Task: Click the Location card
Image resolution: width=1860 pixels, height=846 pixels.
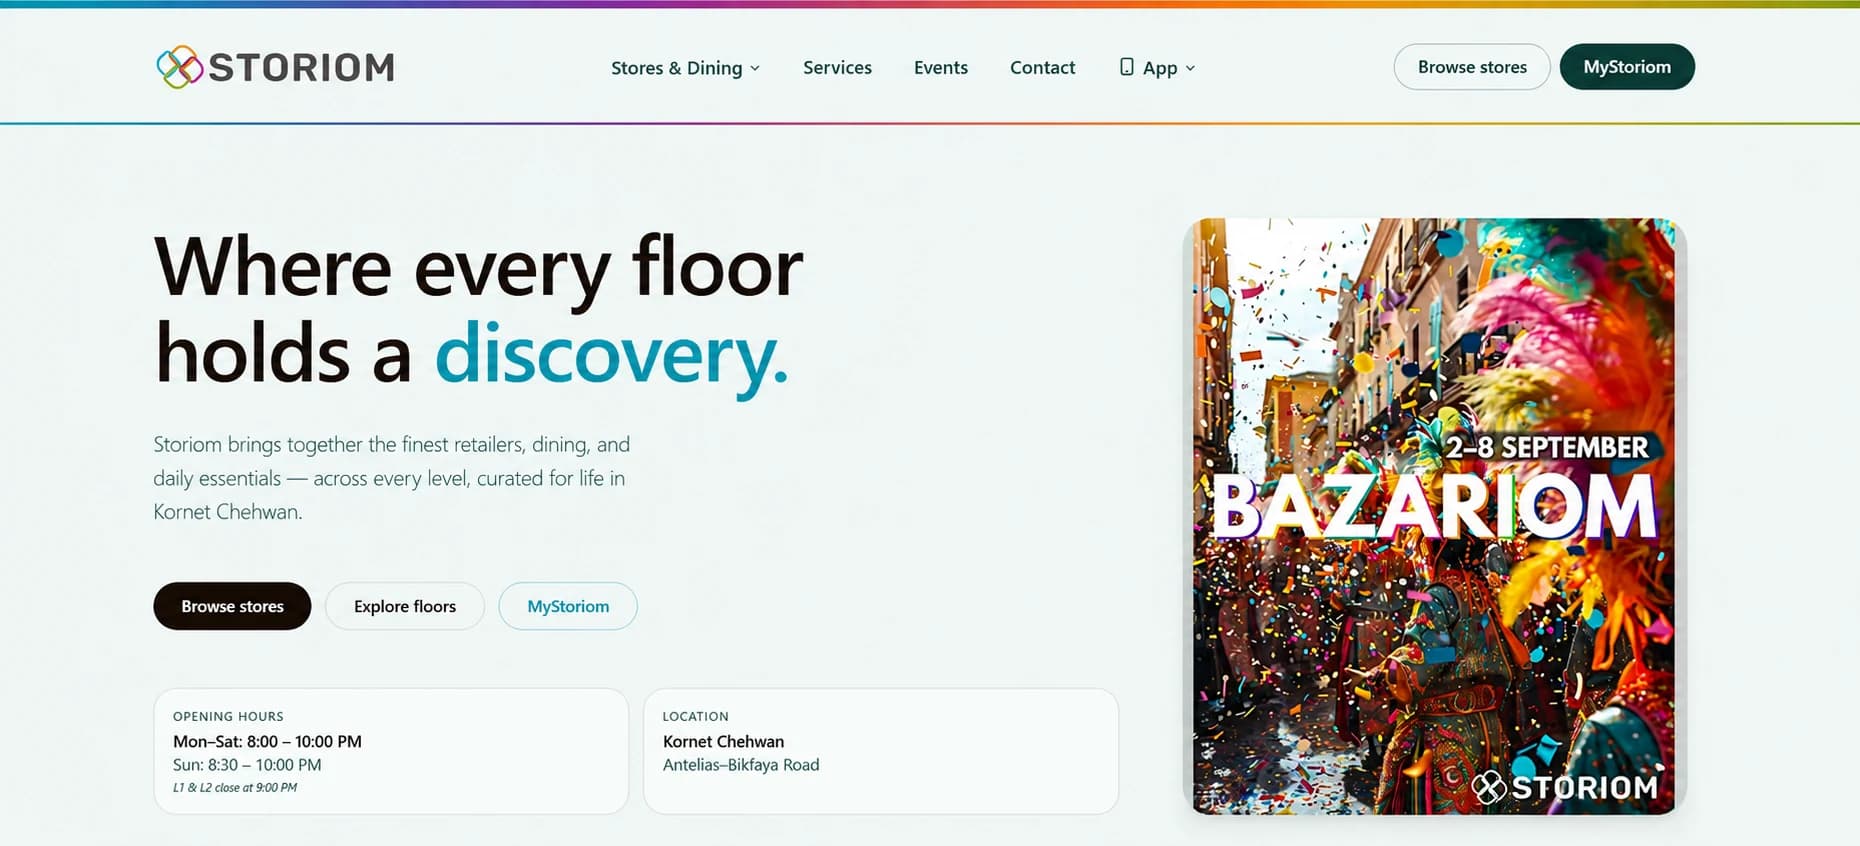Action: [x=881, y=751]
